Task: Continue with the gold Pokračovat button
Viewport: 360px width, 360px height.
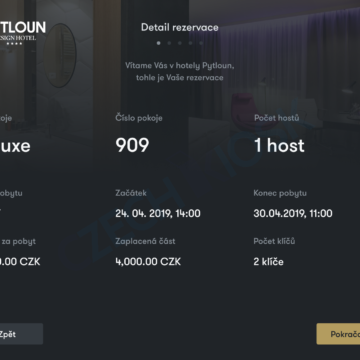Action: (338, 334)
